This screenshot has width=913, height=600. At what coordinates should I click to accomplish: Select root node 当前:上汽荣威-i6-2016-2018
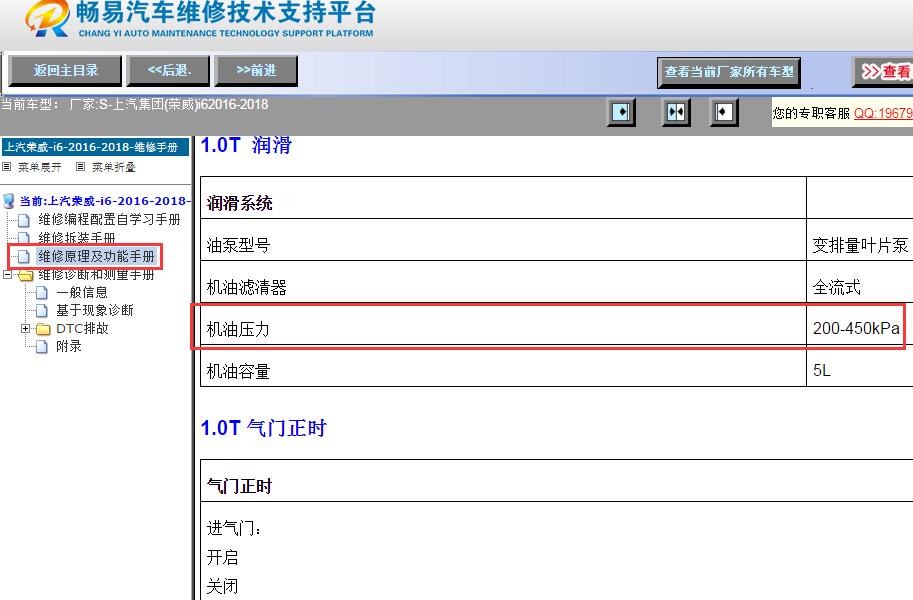[105, 201]
